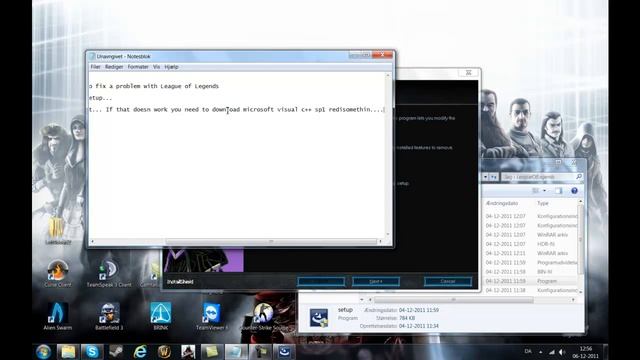The height and width of the screenshot is (360, 640).
Task: Open the Hjælp menu in Notepad
Action: tap(171, 67)
